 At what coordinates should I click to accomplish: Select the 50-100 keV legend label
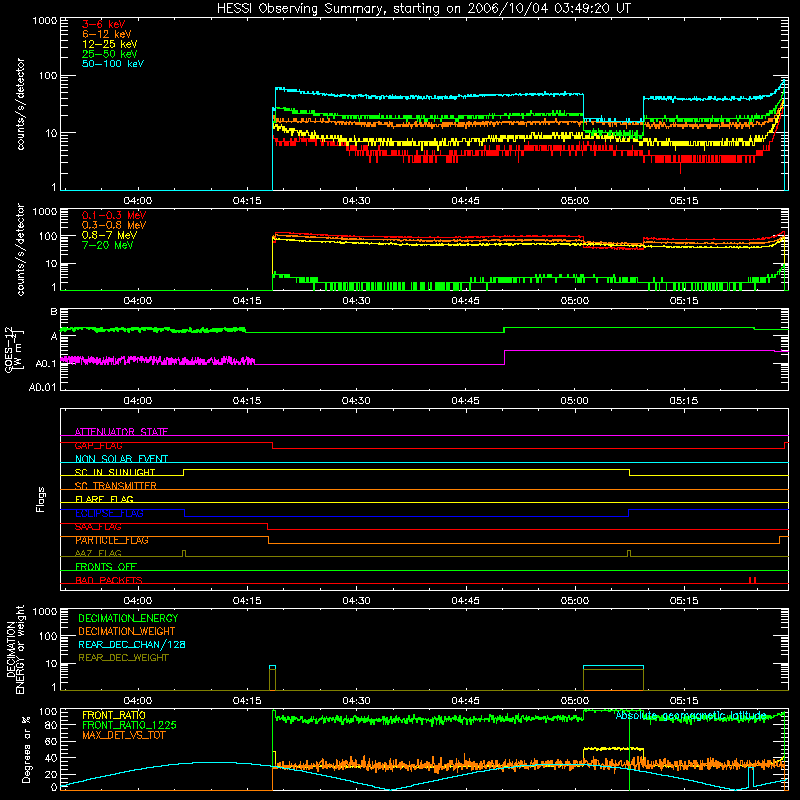(x=113, y=63)
